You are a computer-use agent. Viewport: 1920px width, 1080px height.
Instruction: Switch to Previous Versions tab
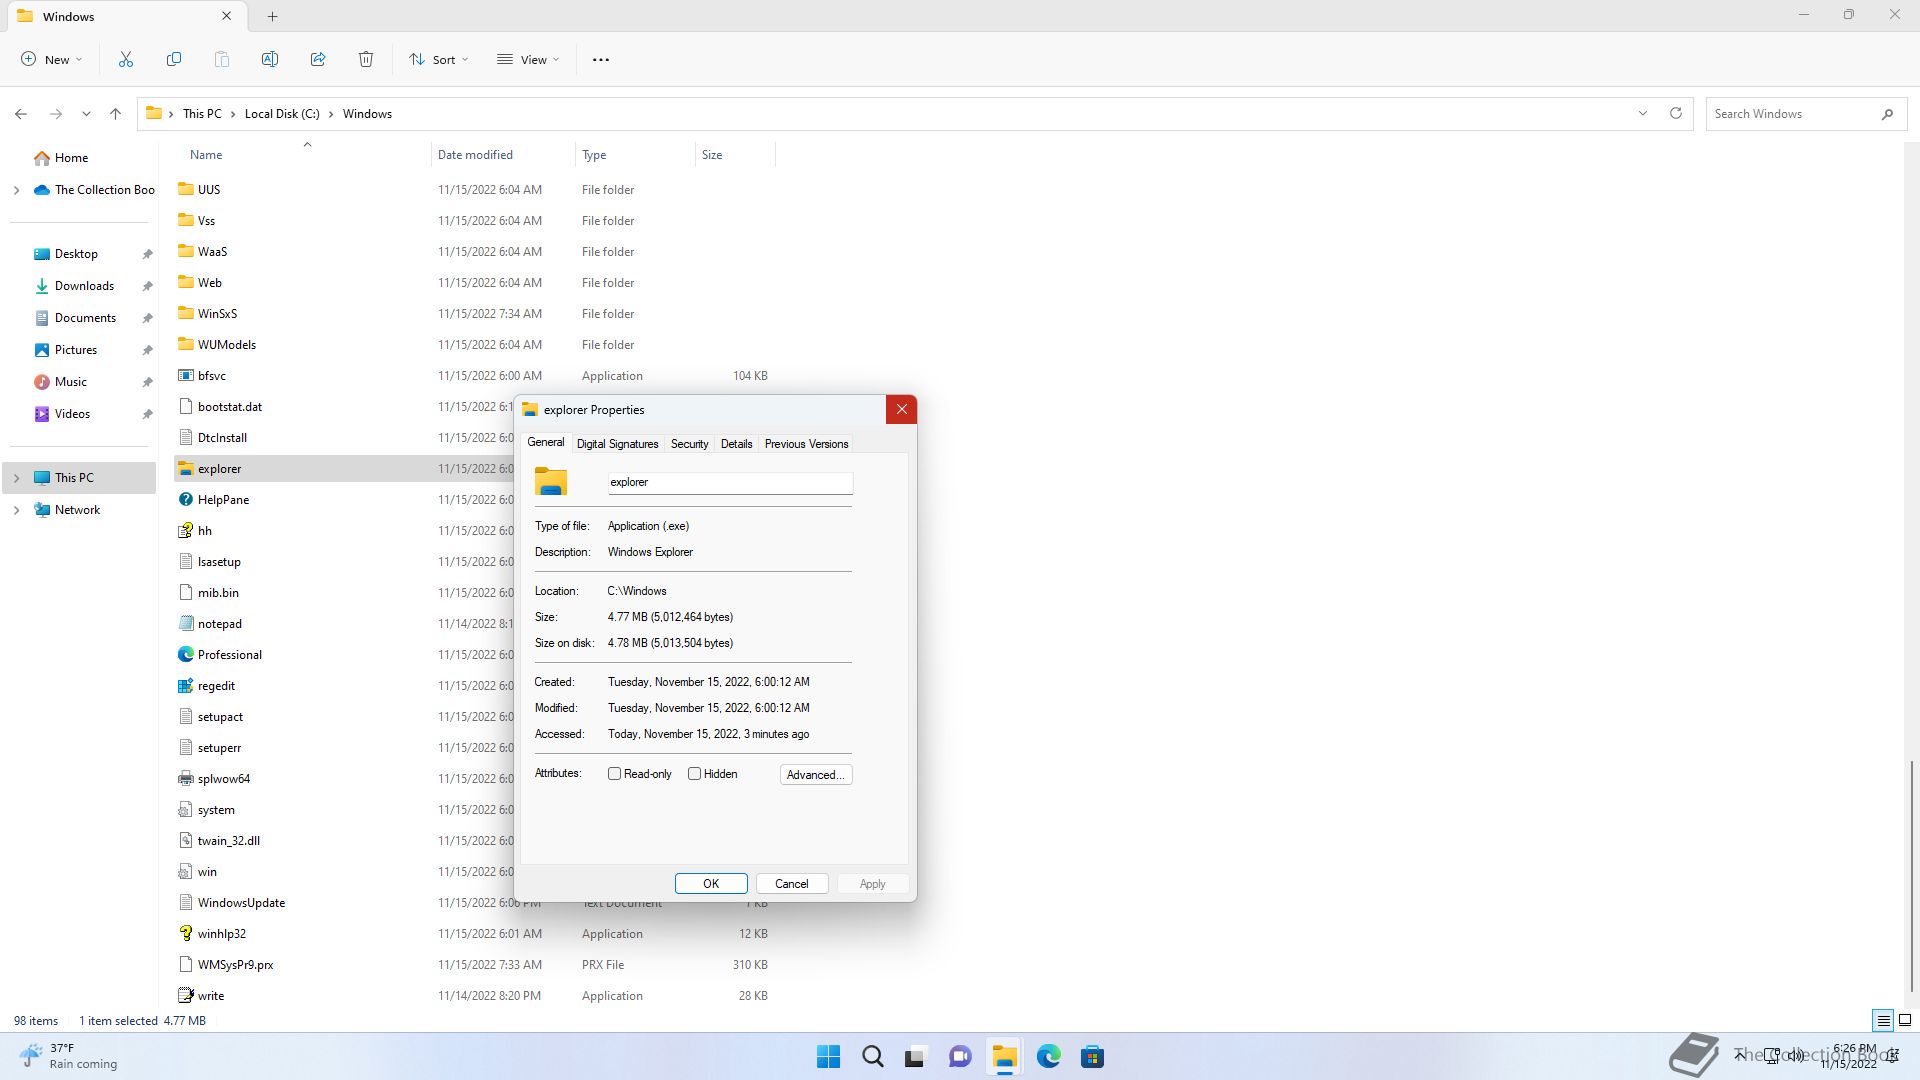click(x=806, y=444)
